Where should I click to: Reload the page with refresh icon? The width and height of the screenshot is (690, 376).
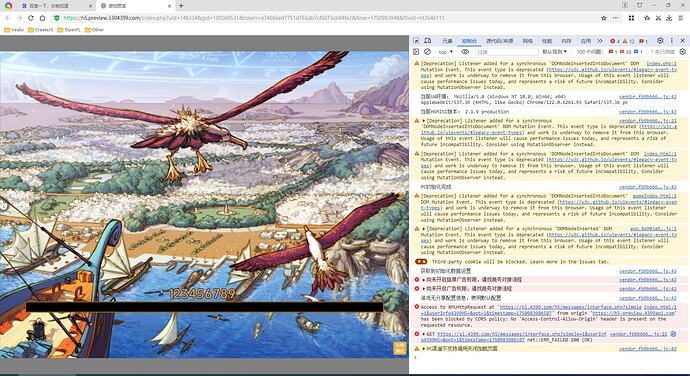pyautogui.click(x=30, y=18)
